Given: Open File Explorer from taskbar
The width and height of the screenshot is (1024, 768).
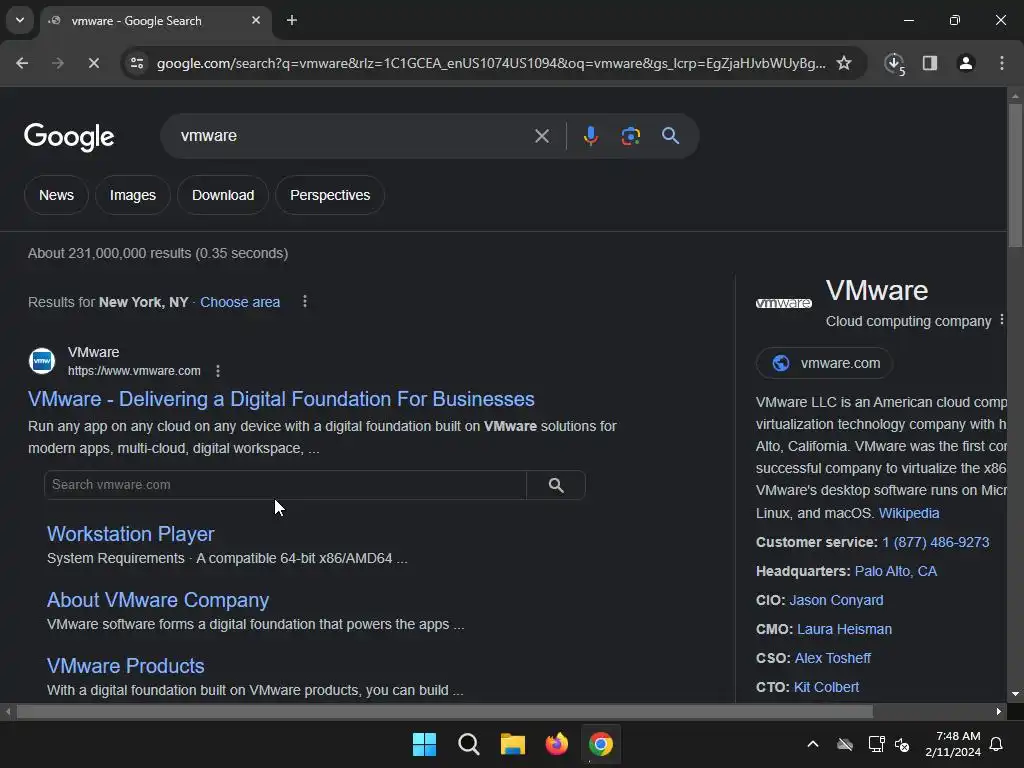Looking at the screenshot, I should click(x=513, y=744).
